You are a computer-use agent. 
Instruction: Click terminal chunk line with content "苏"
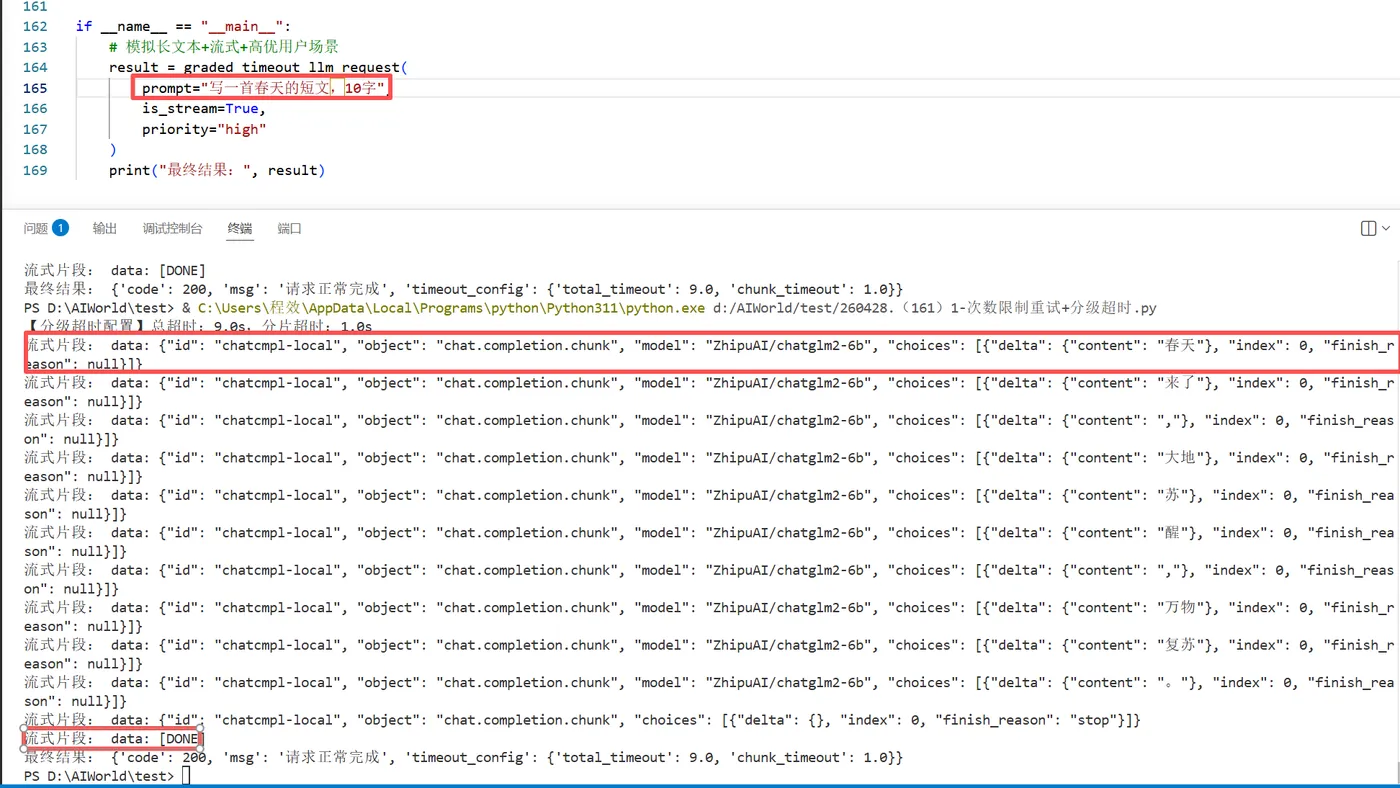click(x=709, y=504)
